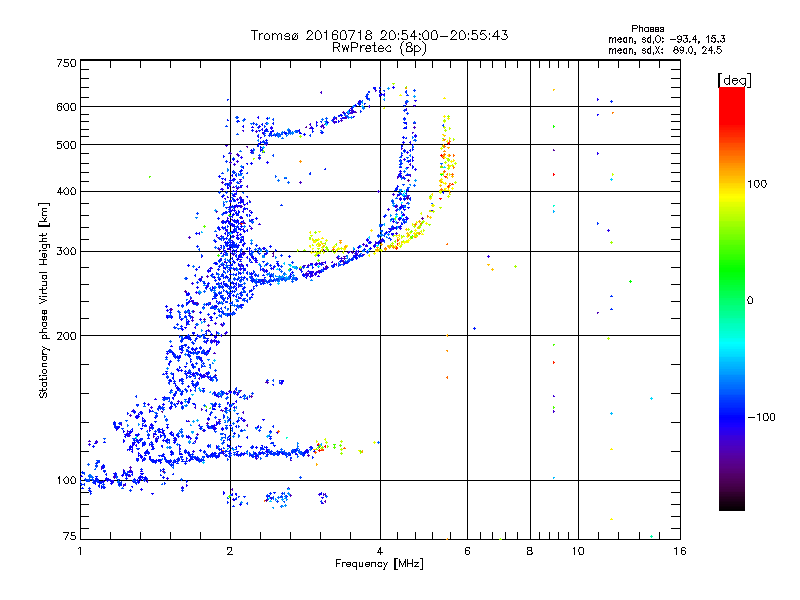This screenshot has width=800, height=600.
Task: Click the 'mean, sd,O: -93.4, 15.3' line
Action: click(666, 39)
